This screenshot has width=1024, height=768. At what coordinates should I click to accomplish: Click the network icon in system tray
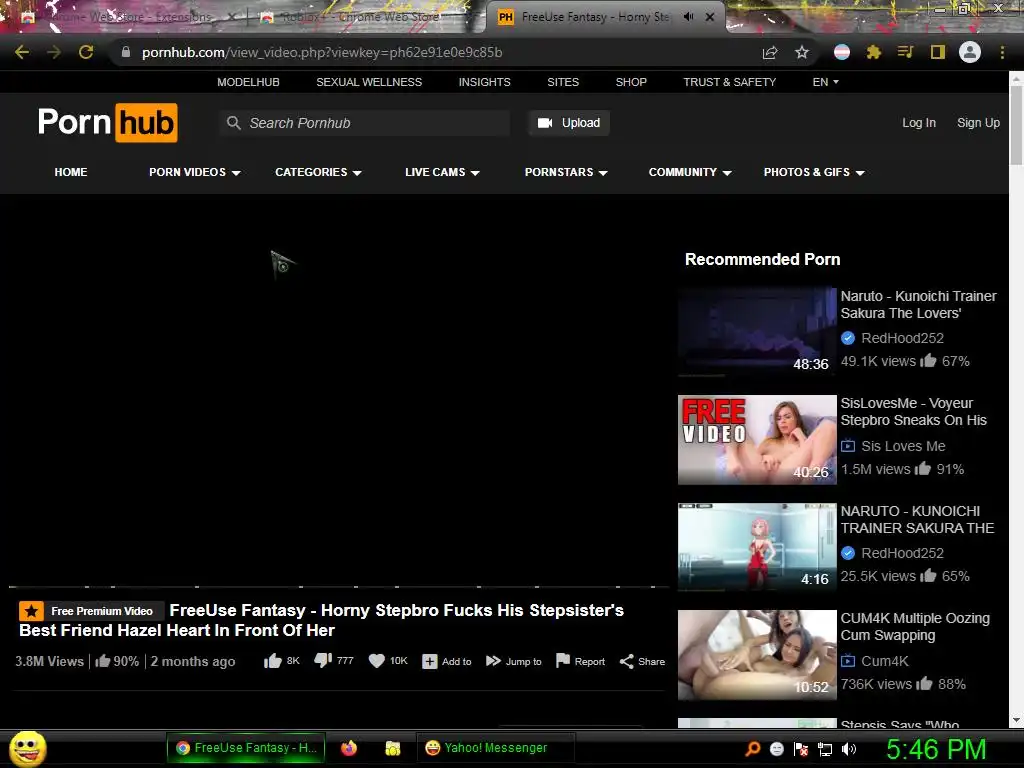click(x=825, y=749)
